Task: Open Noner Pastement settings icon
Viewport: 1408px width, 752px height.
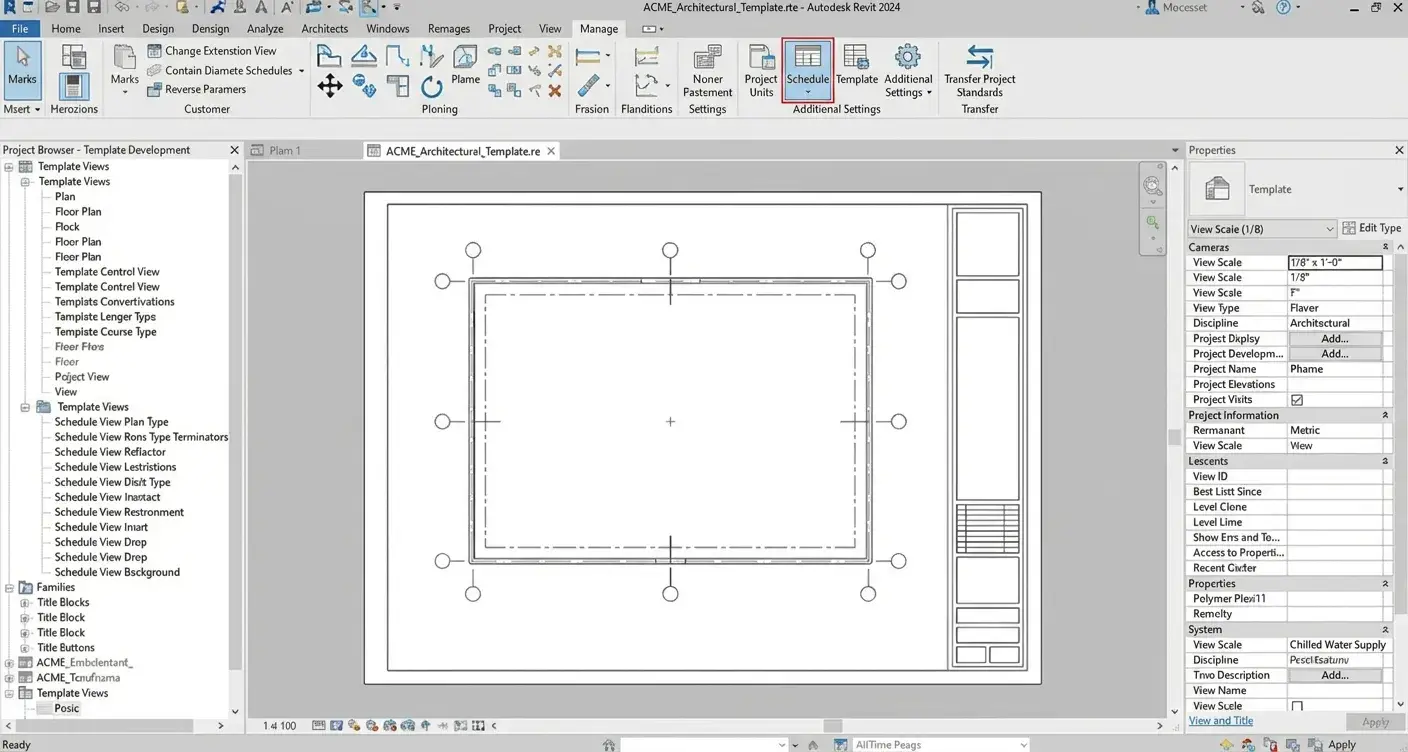Action: click(708, 57)
